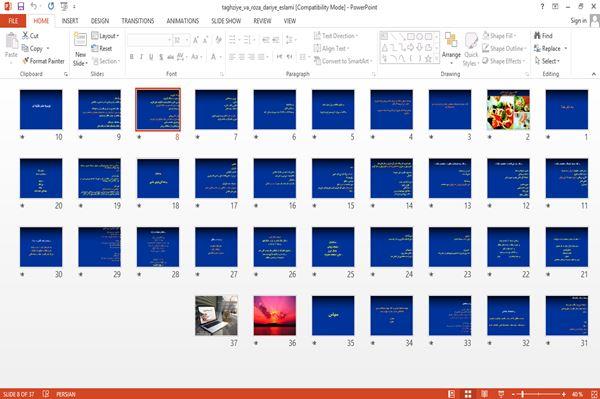Clear all formatting eraser icon
The height and width of the screenshot is (399, 600).
(218, 40)
